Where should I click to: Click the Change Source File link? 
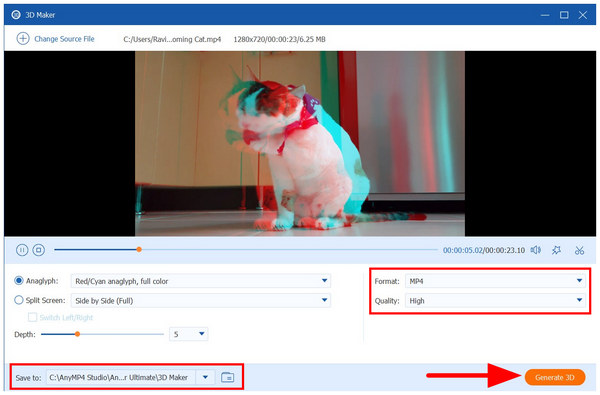[x=64, y=39]
